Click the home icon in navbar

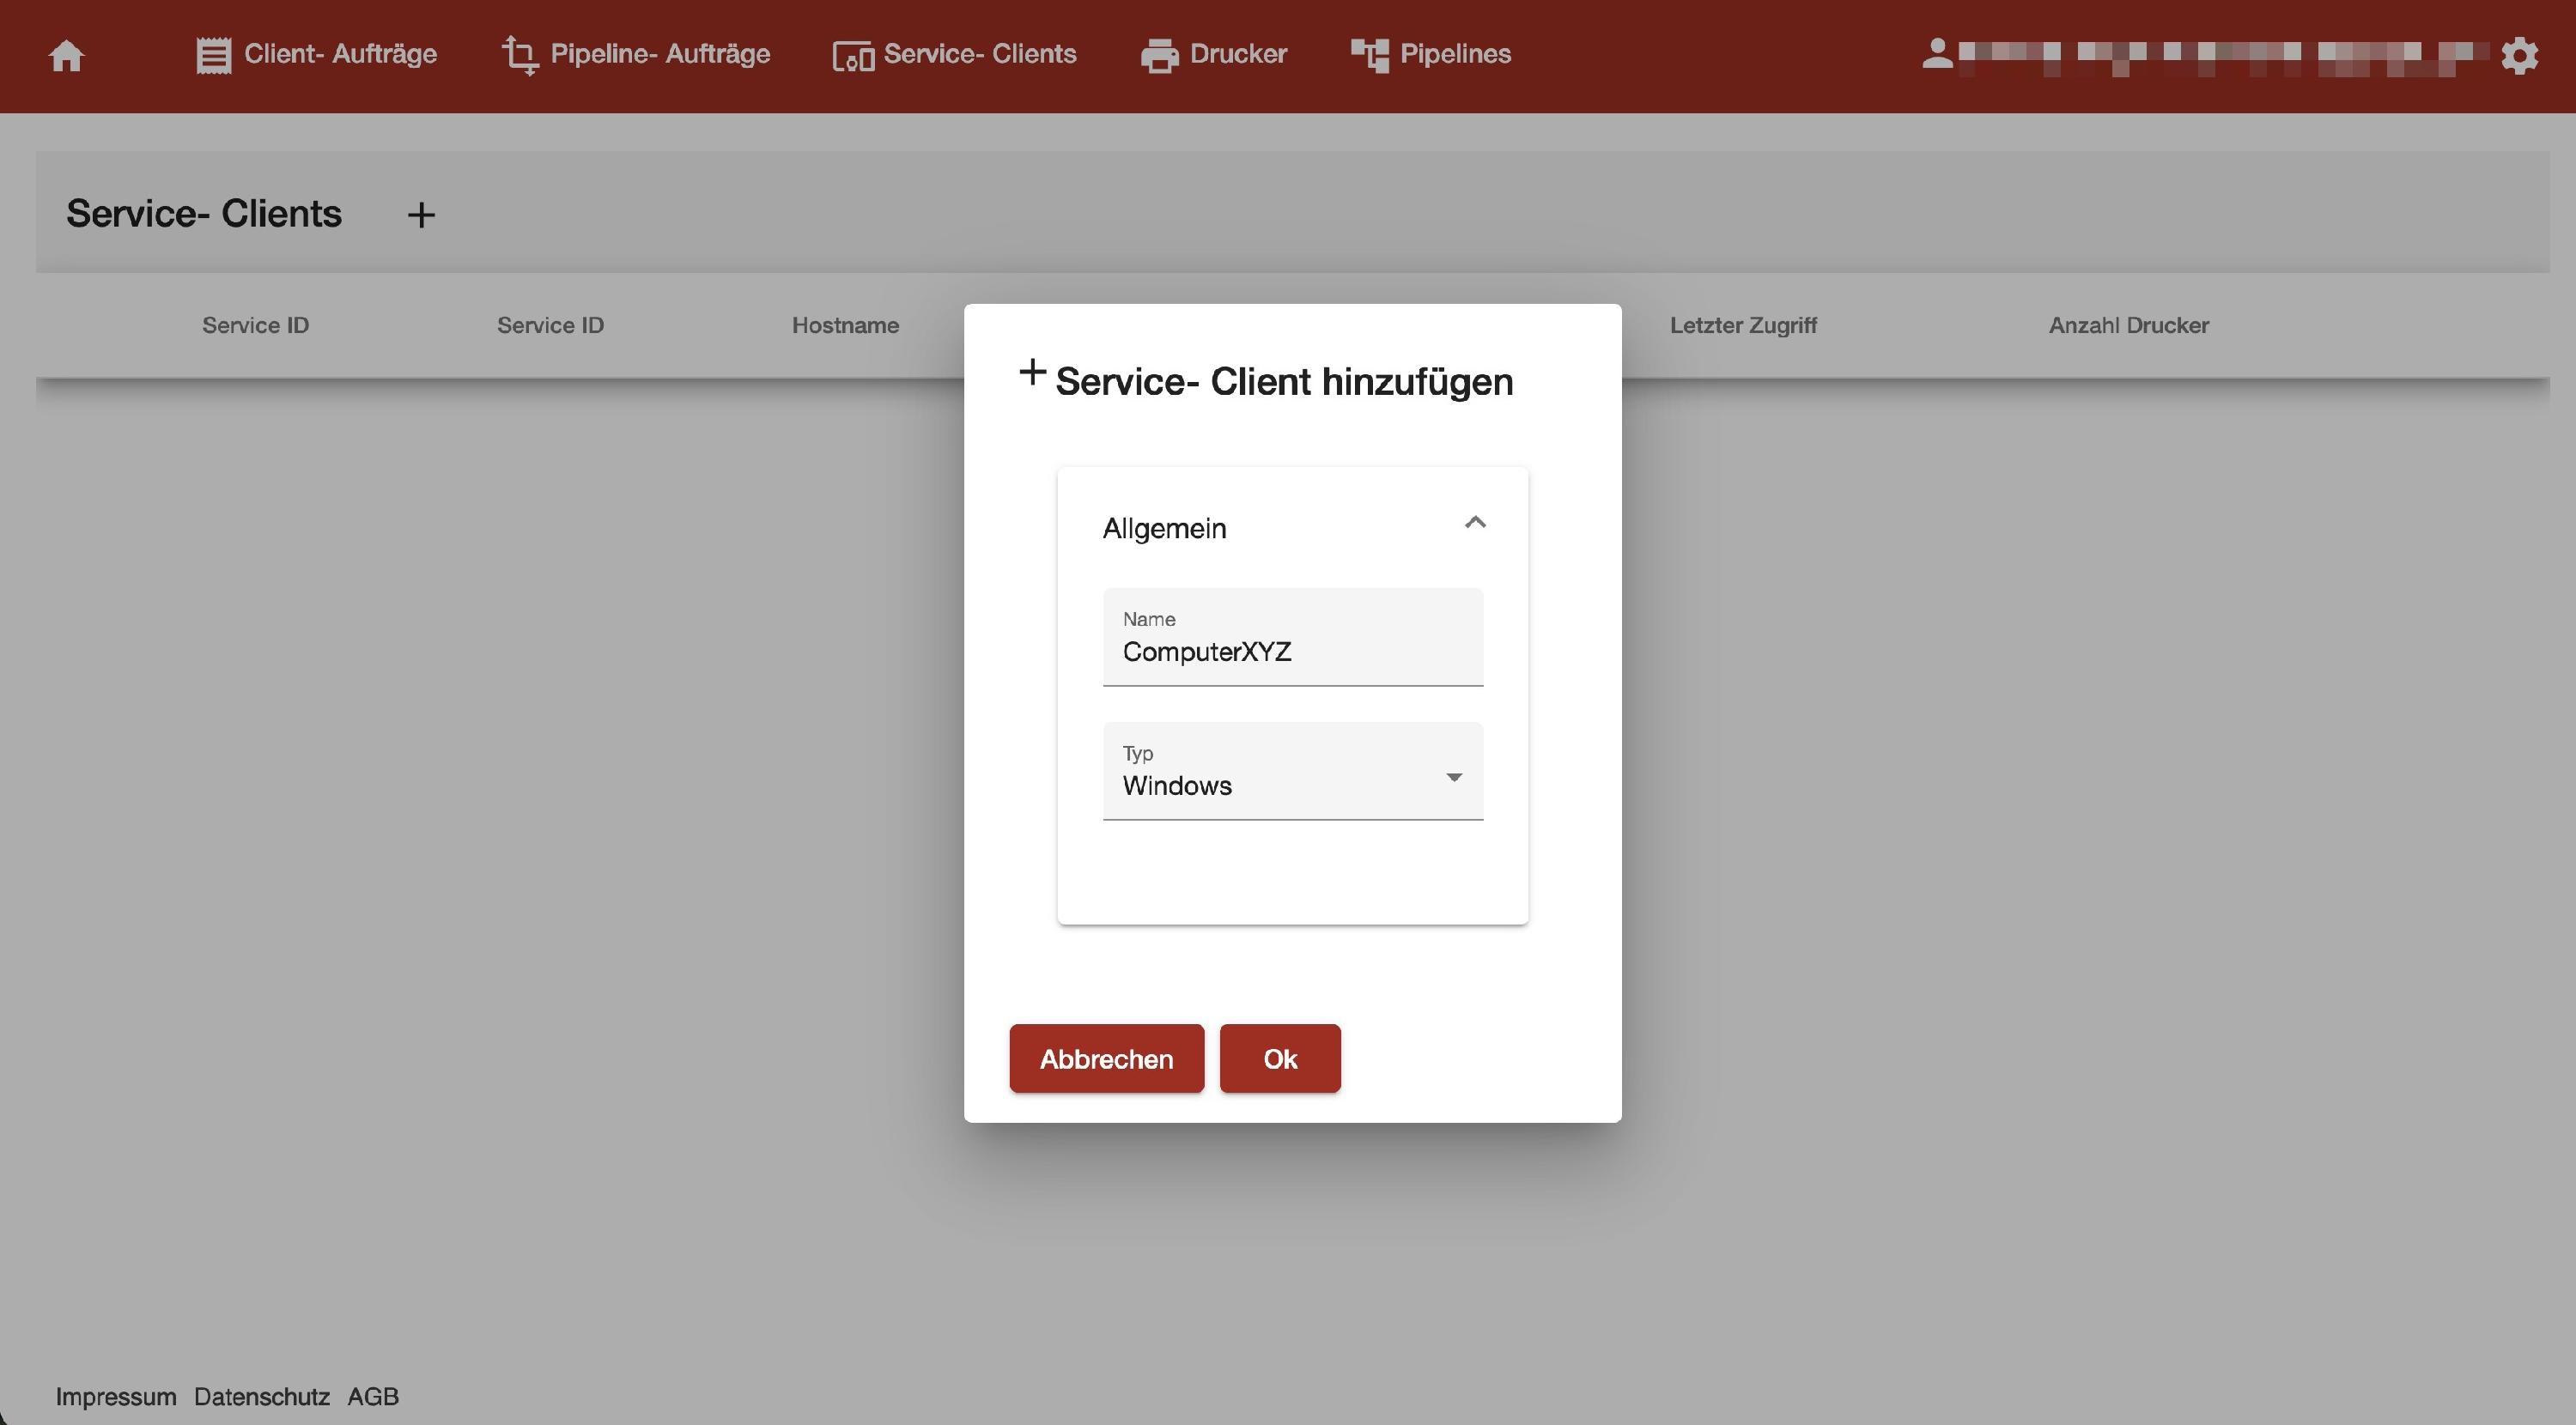coord(67,56)
